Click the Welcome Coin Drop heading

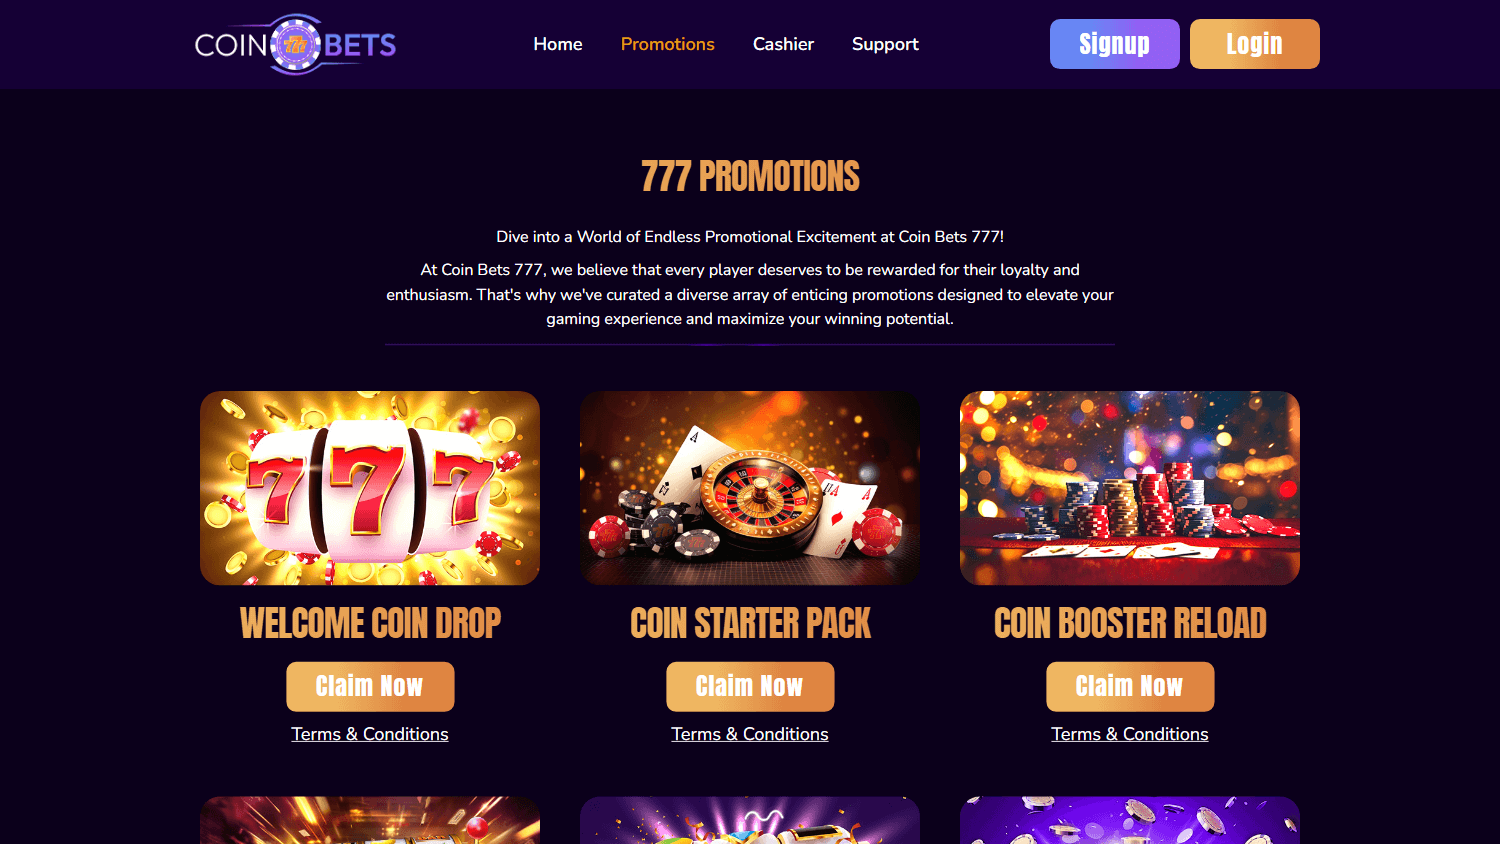coord(370,623)
